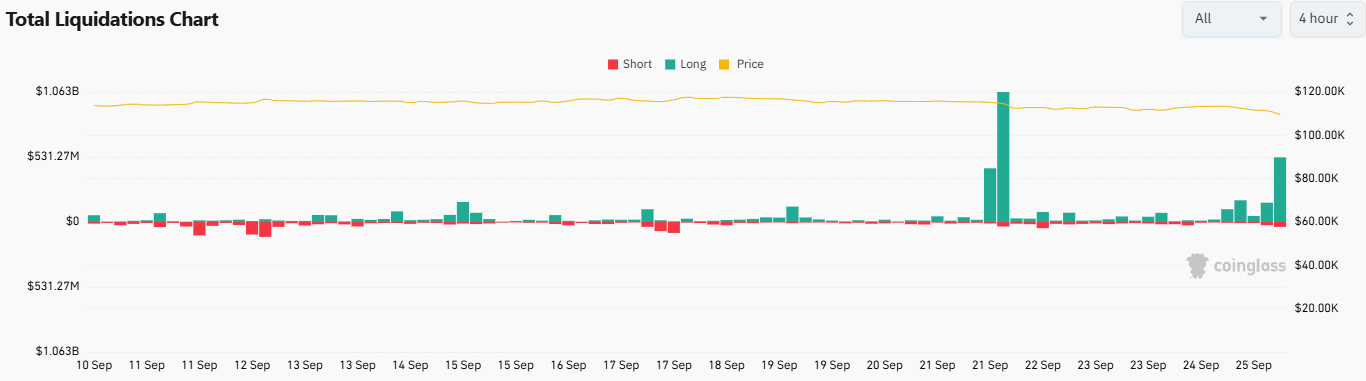Image resolution: width=1366 pixels, height=381 pixels.
Task: Select the large green bar on 25 Sep
Action: pos(1279,189)
